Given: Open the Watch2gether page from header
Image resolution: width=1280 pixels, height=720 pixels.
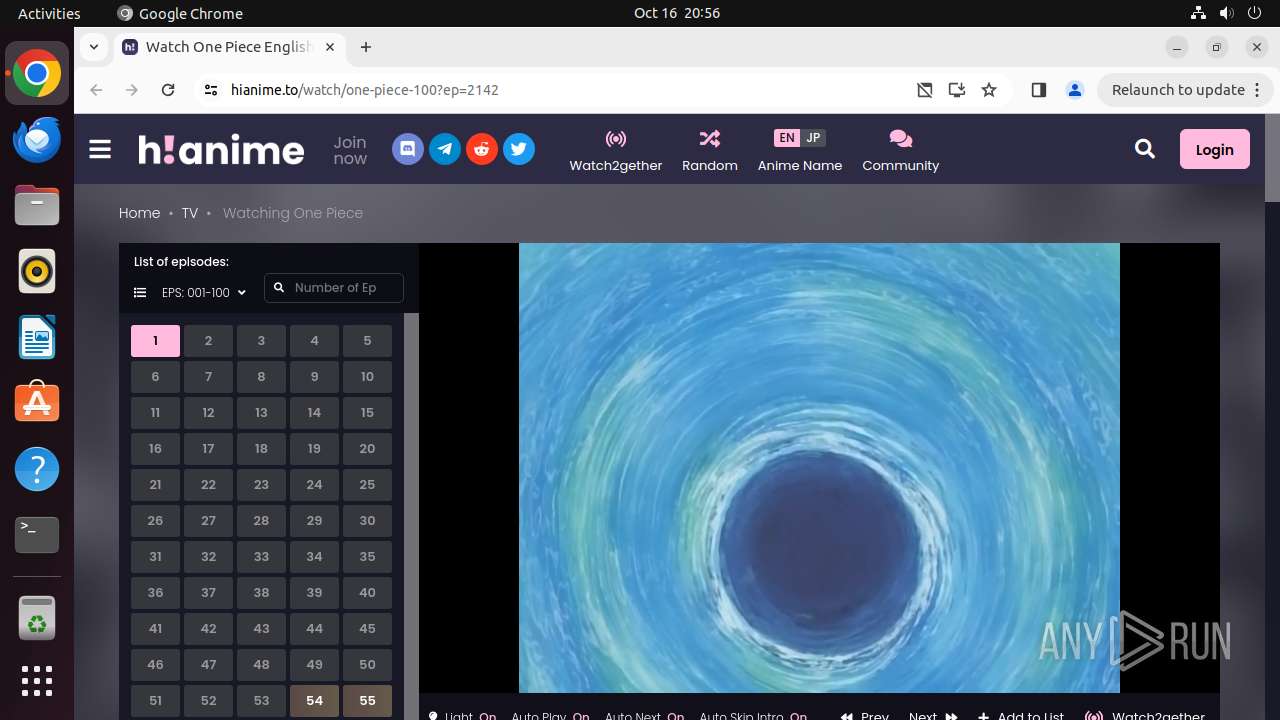Looking at the screenshot, I should (x=616, y=150).
